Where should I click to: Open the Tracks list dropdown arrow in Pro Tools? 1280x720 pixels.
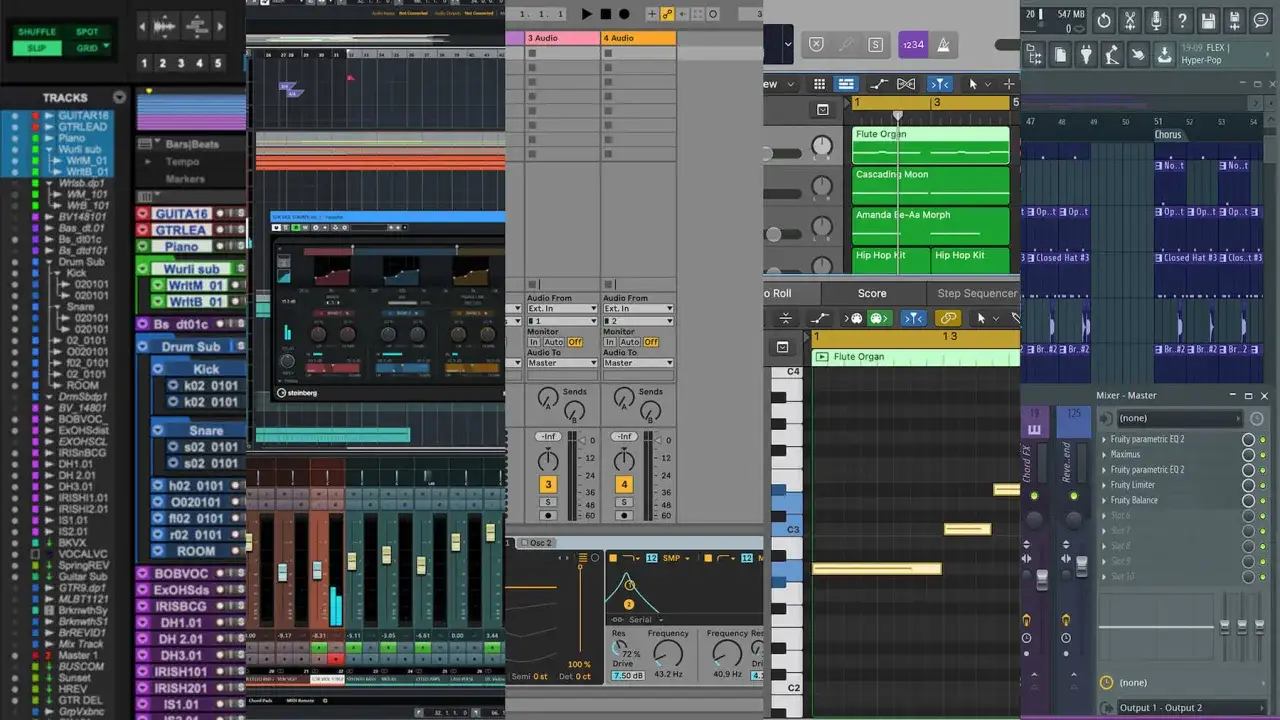coord(120,97)
